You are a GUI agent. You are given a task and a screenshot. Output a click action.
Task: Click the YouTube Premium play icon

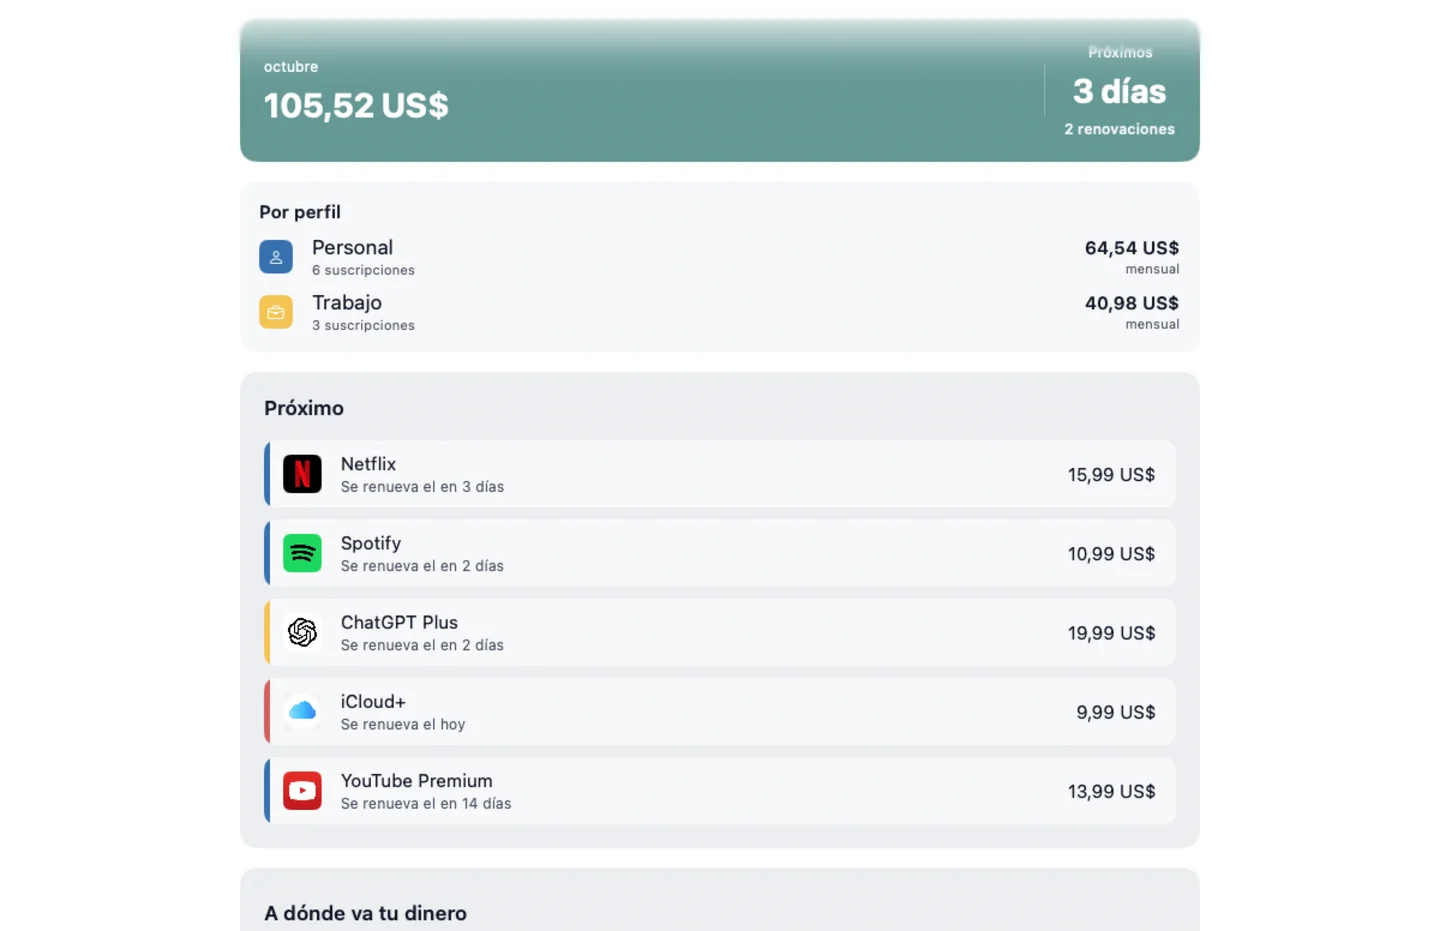click(x=302, y=790)
